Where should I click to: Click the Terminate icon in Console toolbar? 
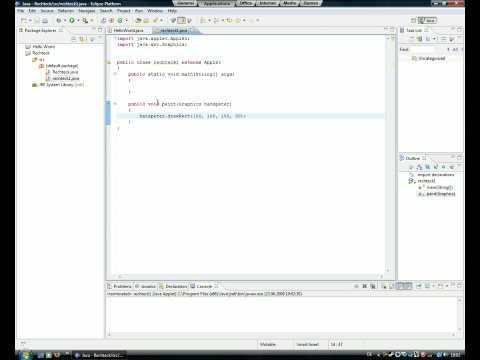356,286
